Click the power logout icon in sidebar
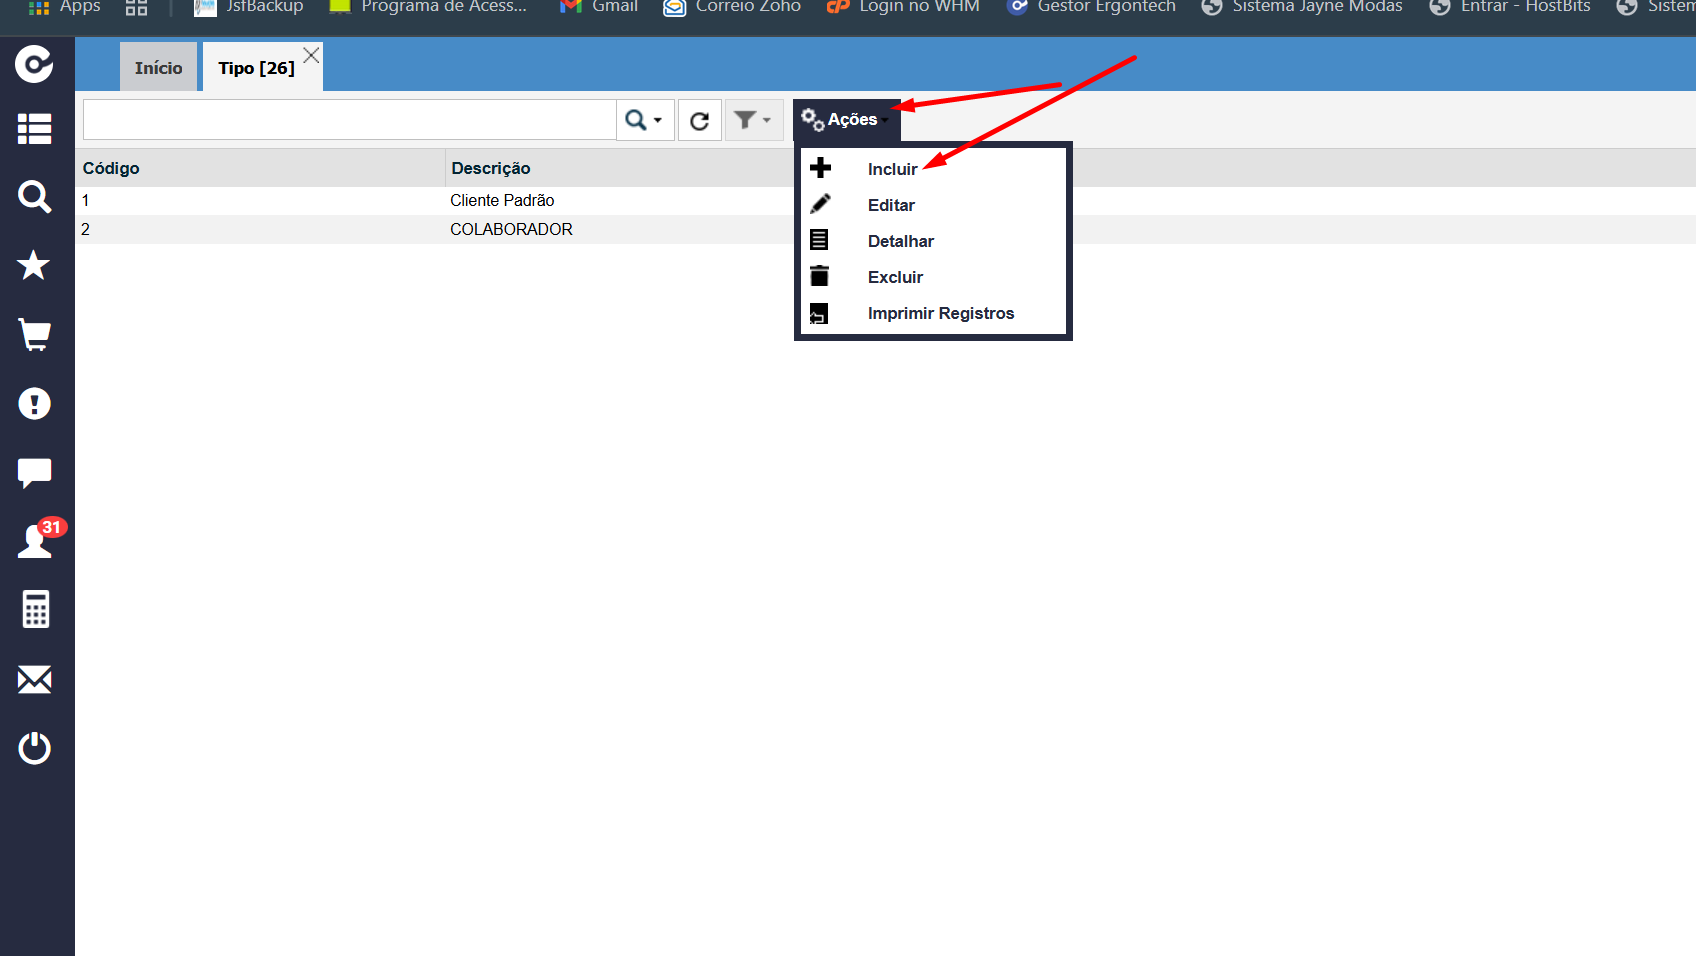 tap(34, 747)
